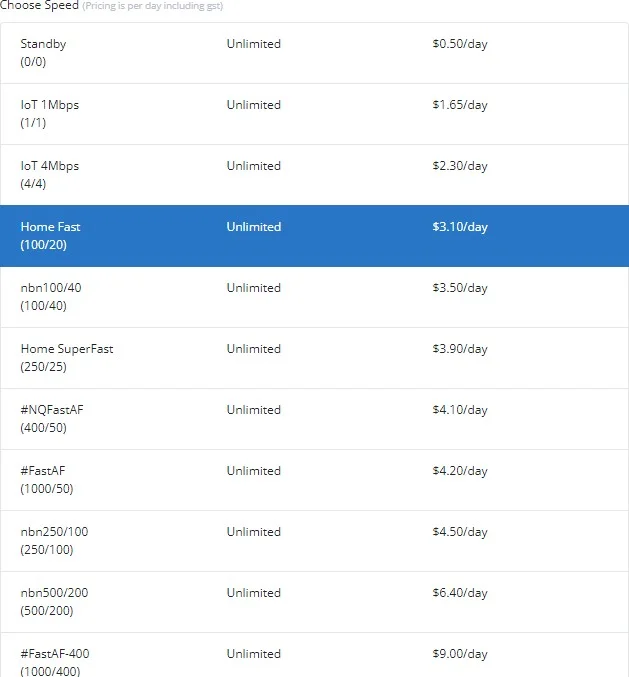629x677 pixels.
Task: Click the $4.10/day price
Action: [x=459, y=410]
